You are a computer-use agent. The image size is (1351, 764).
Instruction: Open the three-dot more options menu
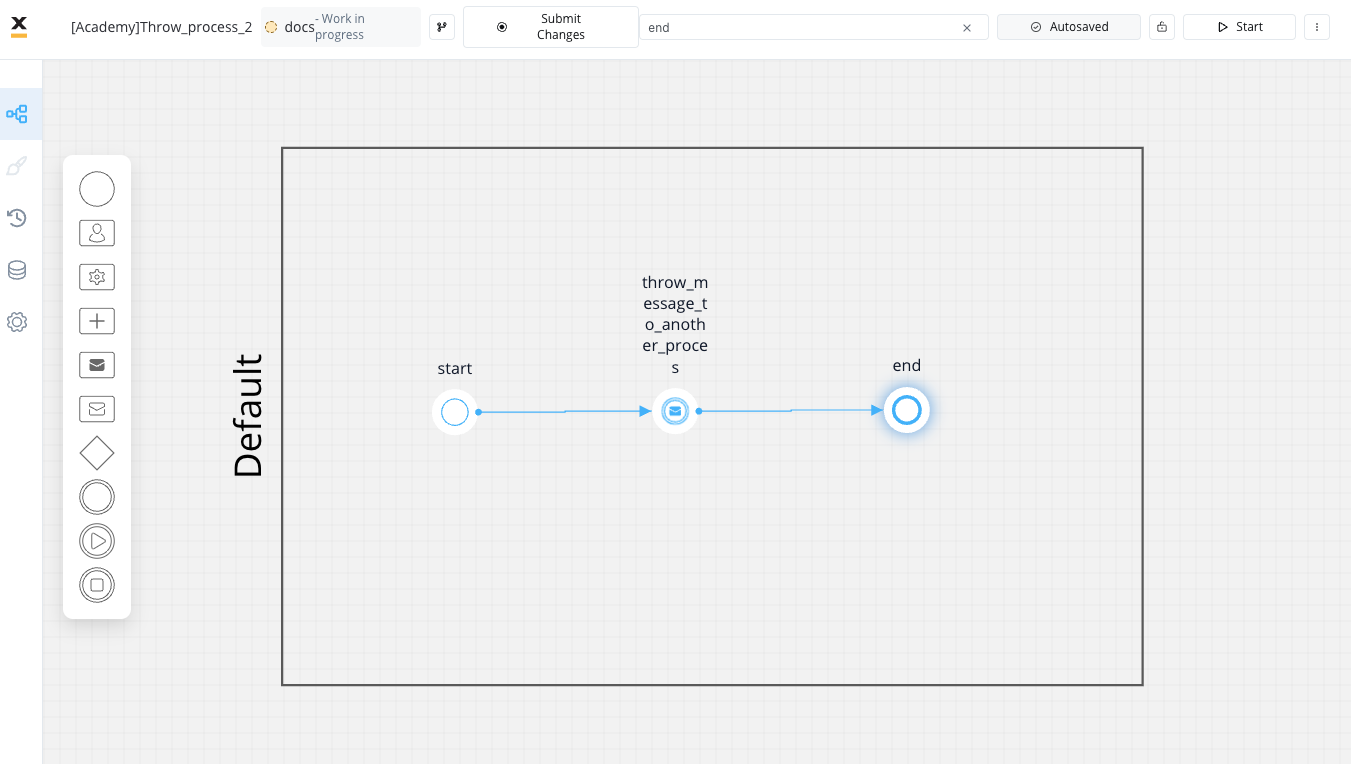coord(1317,27)
